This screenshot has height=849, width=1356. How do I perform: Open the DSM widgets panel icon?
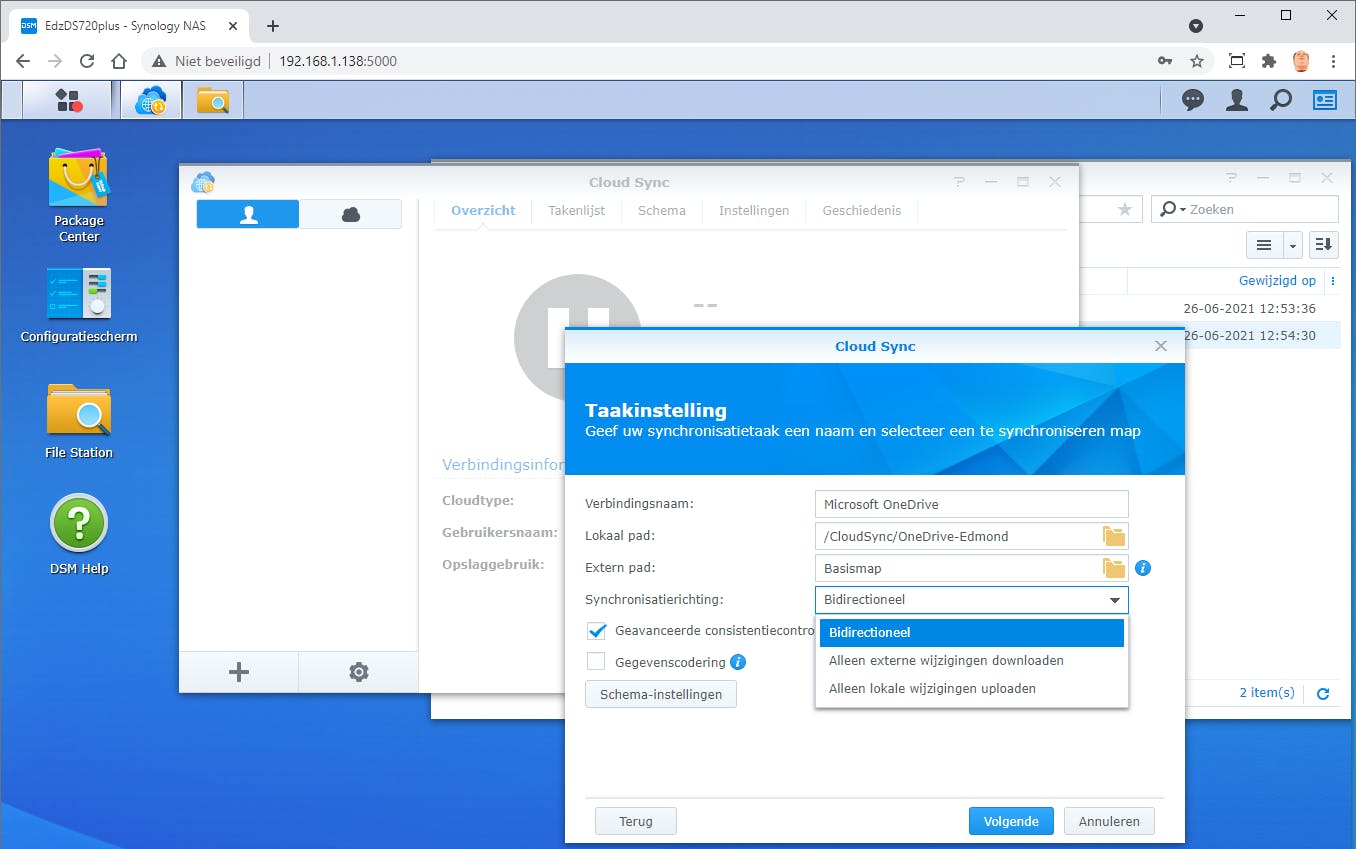(x=1325, y=100)
